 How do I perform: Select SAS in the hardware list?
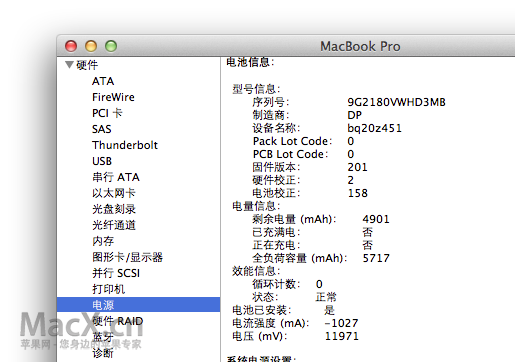pos(102,129)
